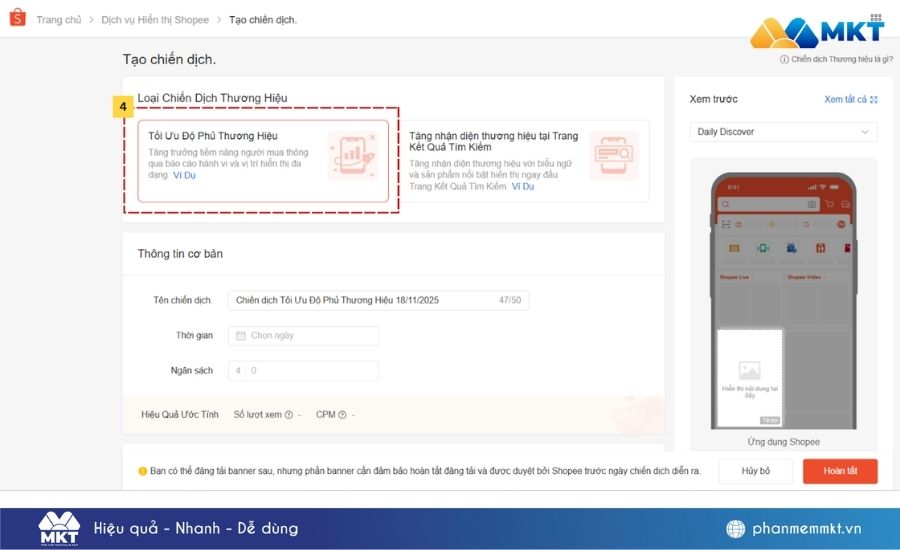Click the 47/50 character counter
The height and width of the screenshot is (550, 900).
[x=510, y=300]
